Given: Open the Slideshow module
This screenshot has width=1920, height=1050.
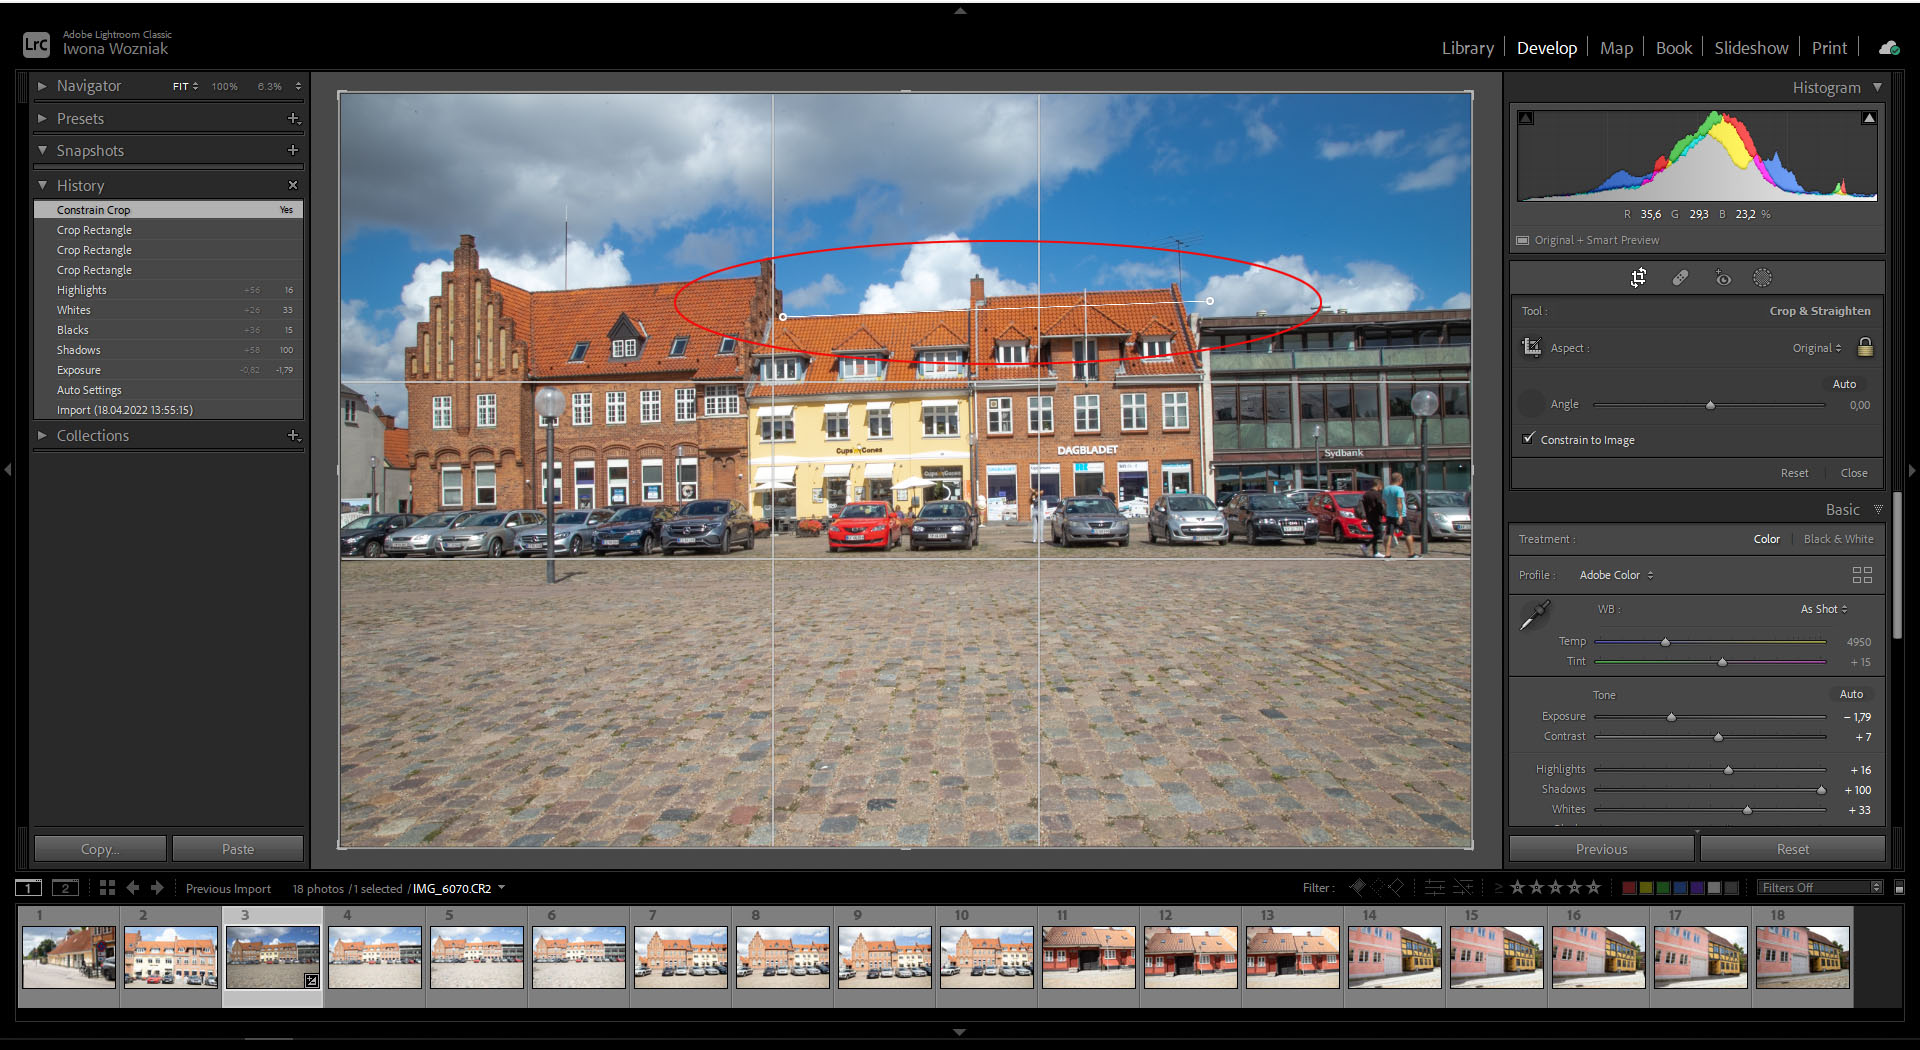Looking at the screenshot, I should pyautogui.click(x=1751, y=48).
